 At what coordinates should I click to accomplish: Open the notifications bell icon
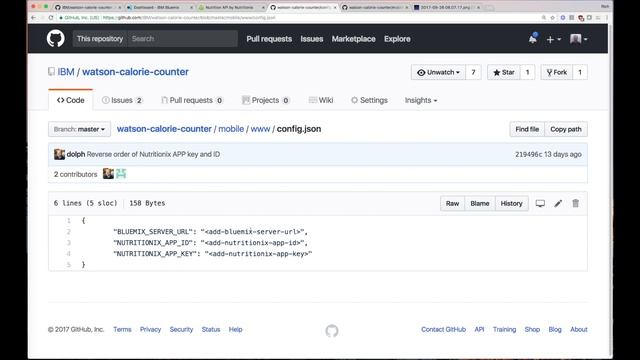[x=532, y=39]
